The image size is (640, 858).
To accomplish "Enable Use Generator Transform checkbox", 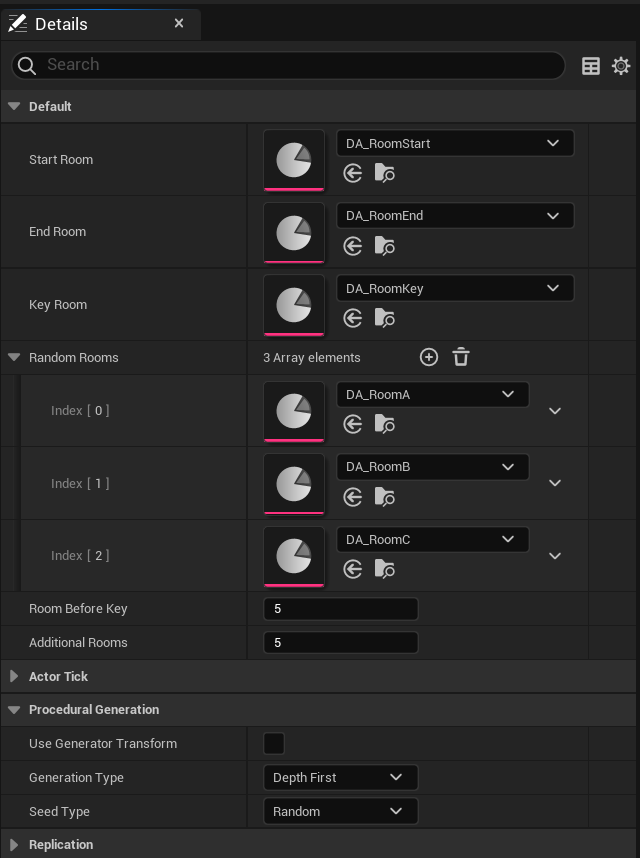I will click(x=274, y=743).
